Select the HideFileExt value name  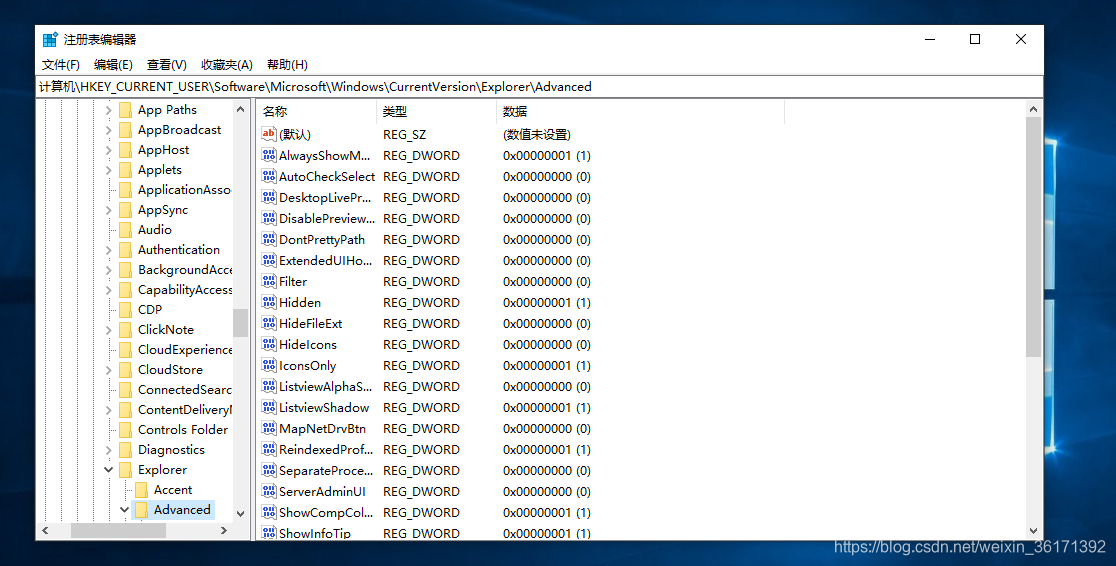pos(310,323)
